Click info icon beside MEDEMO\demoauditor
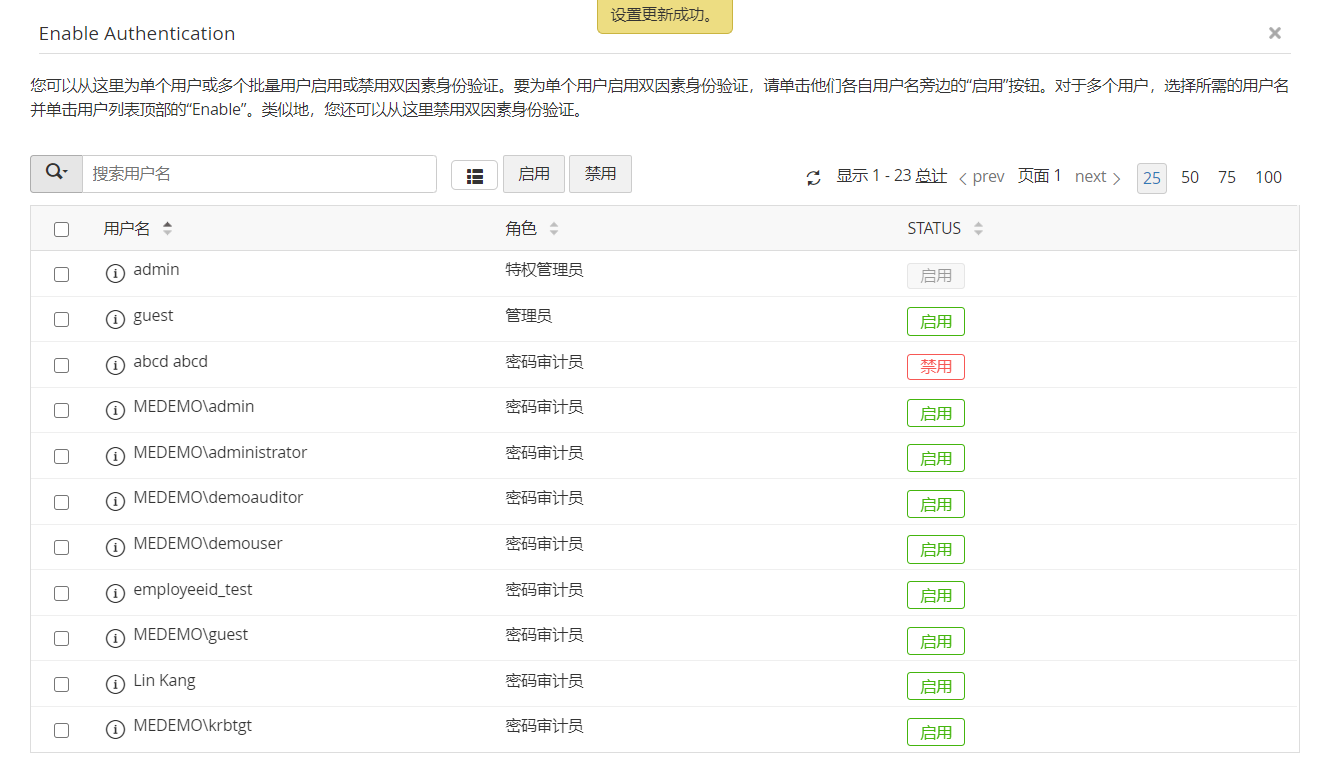1331x782 pixels. coord(115,501)
